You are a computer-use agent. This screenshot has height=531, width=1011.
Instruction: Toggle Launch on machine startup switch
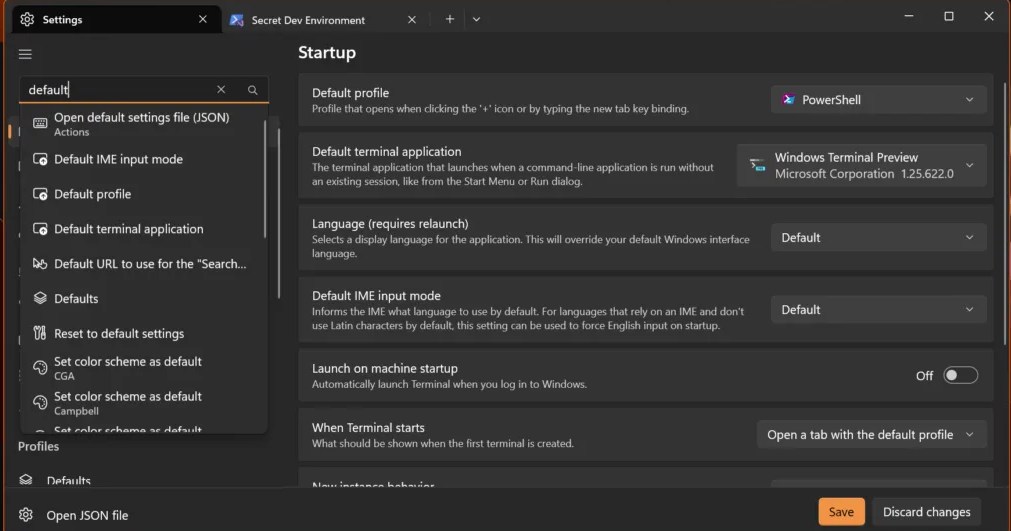tap(960, 376)
